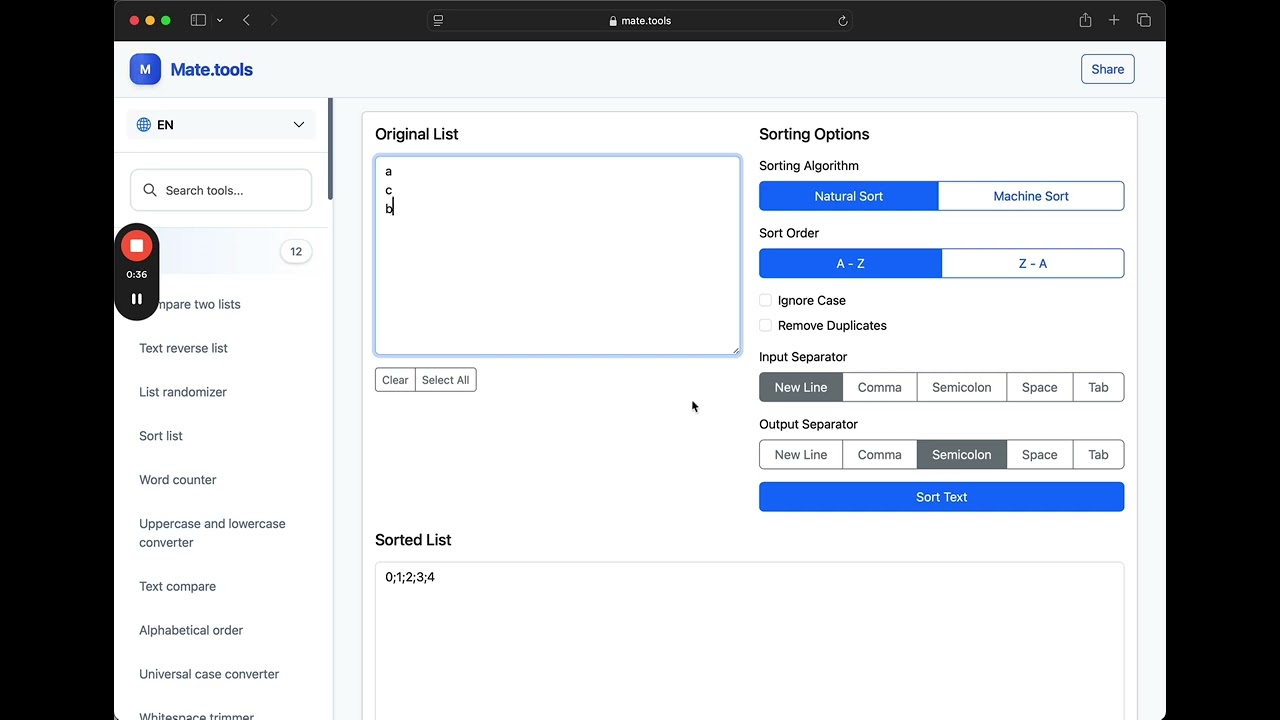
Task: Click the Mate.tools logo icon
Action: (x=145, y=69)
